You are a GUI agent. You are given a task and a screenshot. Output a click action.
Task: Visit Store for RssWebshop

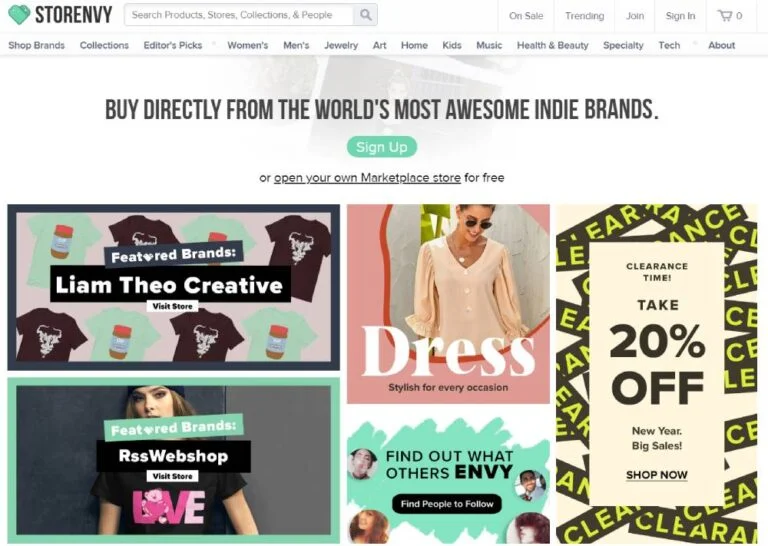172,476
